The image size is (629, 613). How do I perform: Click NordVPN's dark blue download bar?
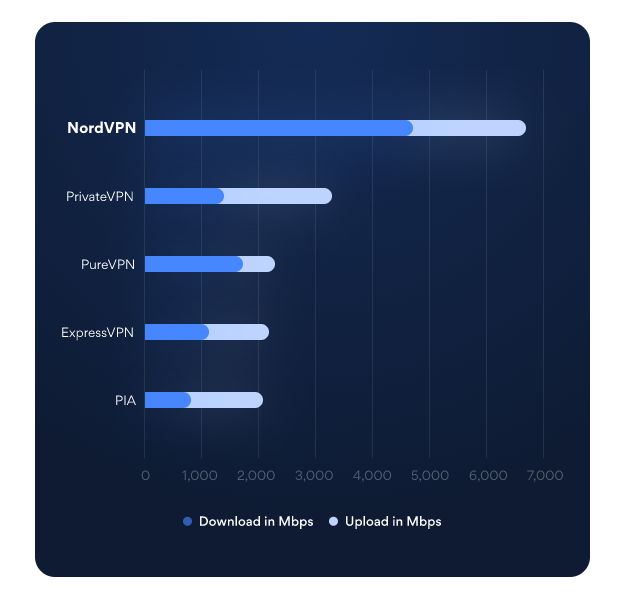tap(278, 128)
